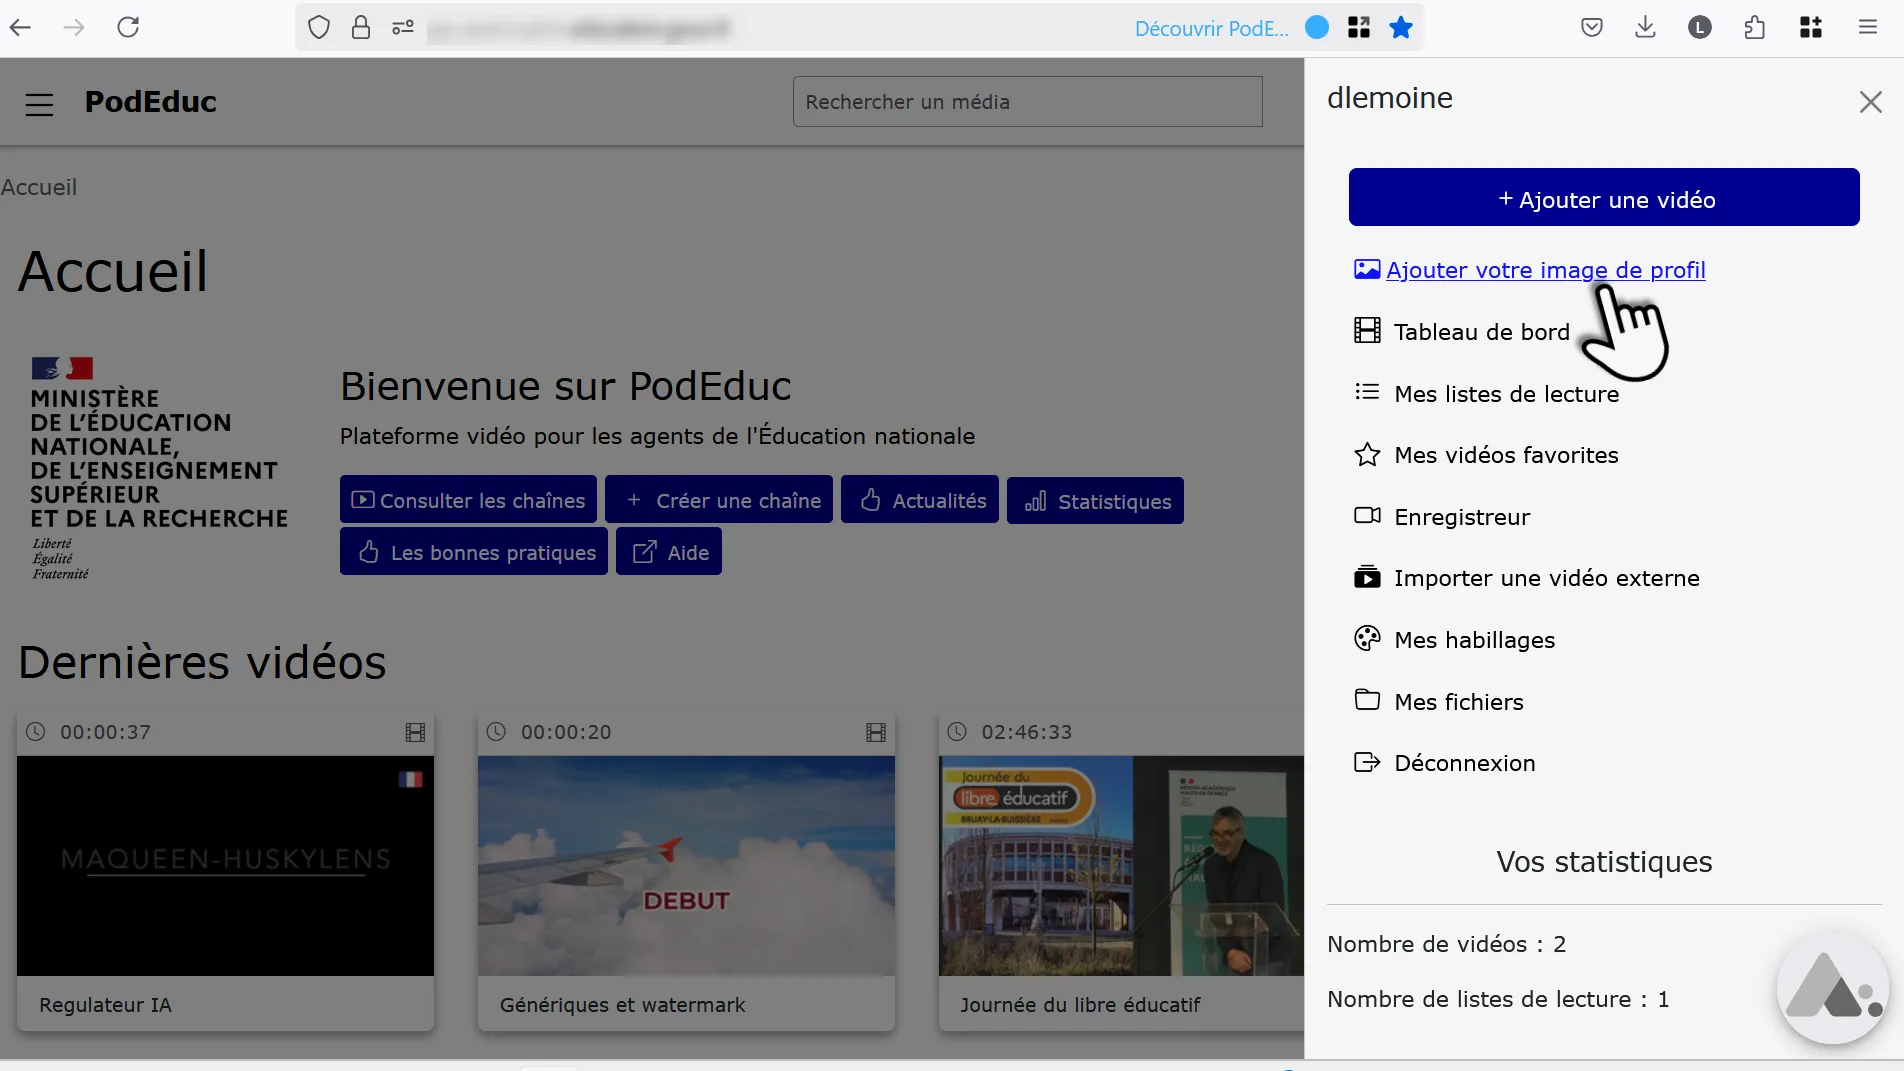Screen dimensions: 1904x1071
Task: Open Les bonnes pratiques button
Action: coord(474,552)
